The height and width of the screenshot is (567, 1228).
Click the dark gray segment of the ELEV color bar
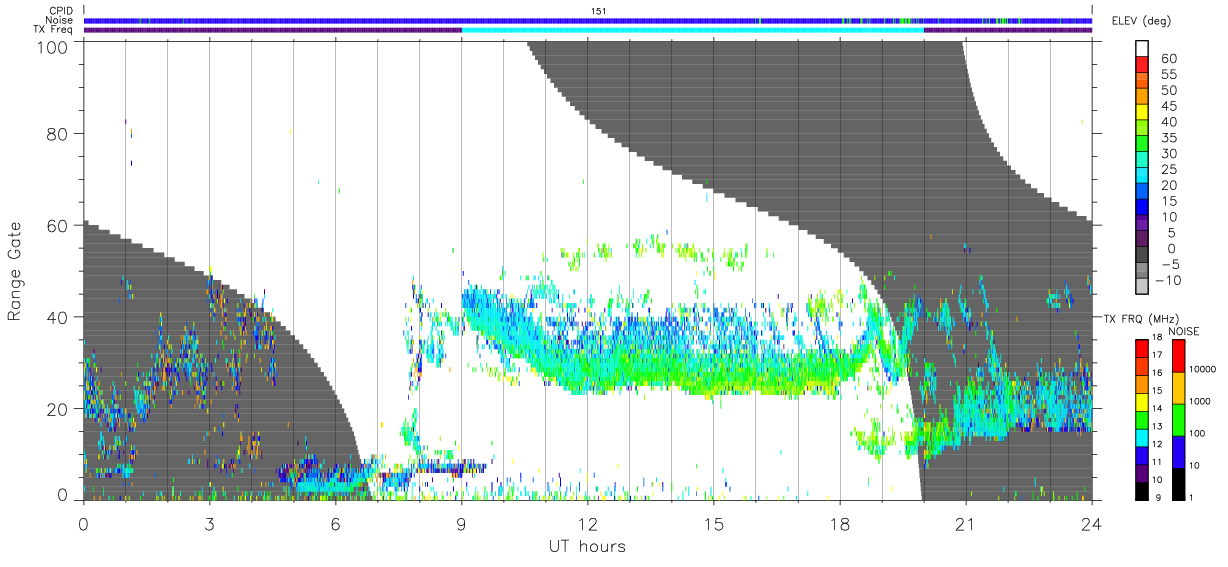coord(1143,256)
